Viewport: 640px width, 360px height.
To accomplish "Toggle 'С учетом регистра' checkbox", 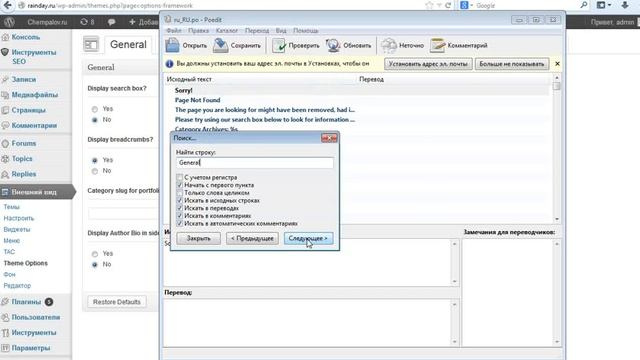I will pyautogui.click(x=180, y=177).
